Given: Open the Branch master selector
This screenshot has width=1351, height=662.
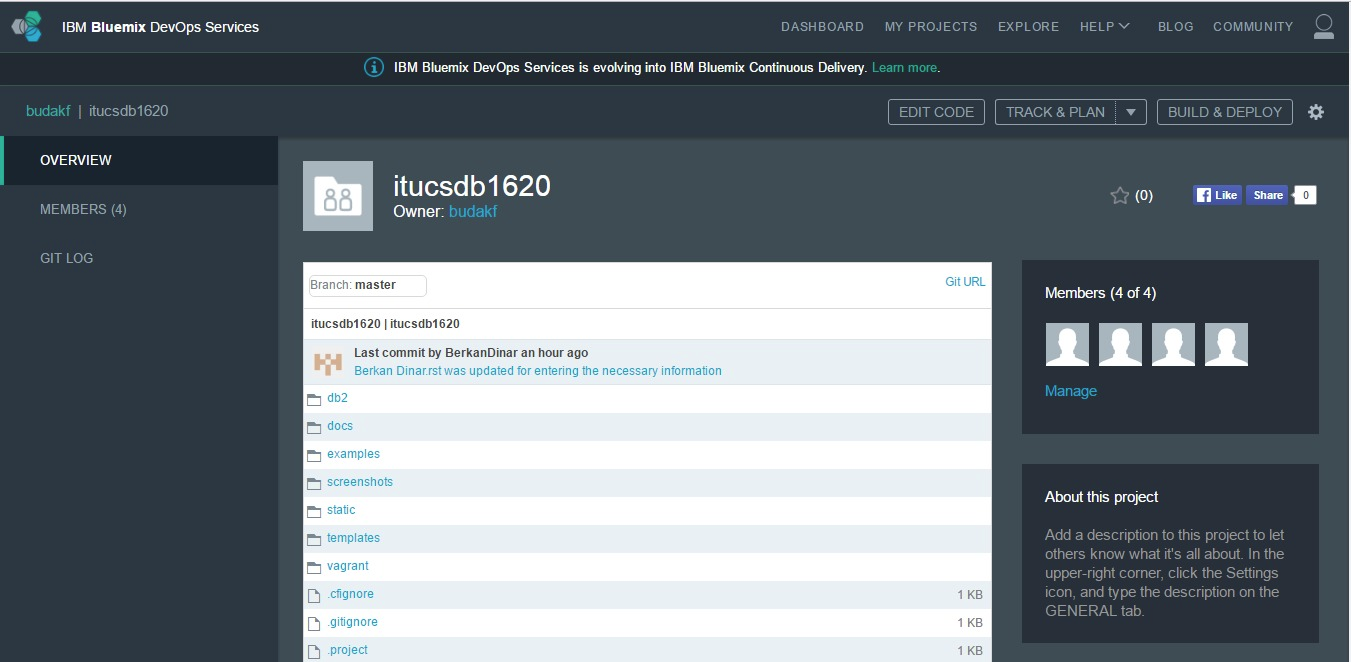Looking at the screenshot, I should (x=368, y=285).
